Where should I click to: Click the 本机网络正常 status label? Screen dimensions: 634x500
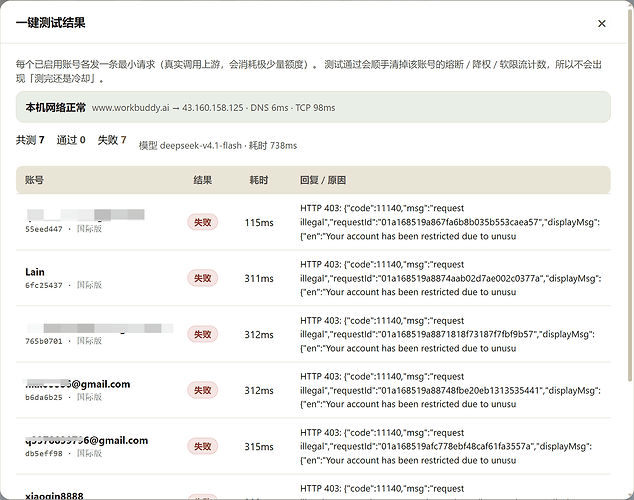(55, 108)
